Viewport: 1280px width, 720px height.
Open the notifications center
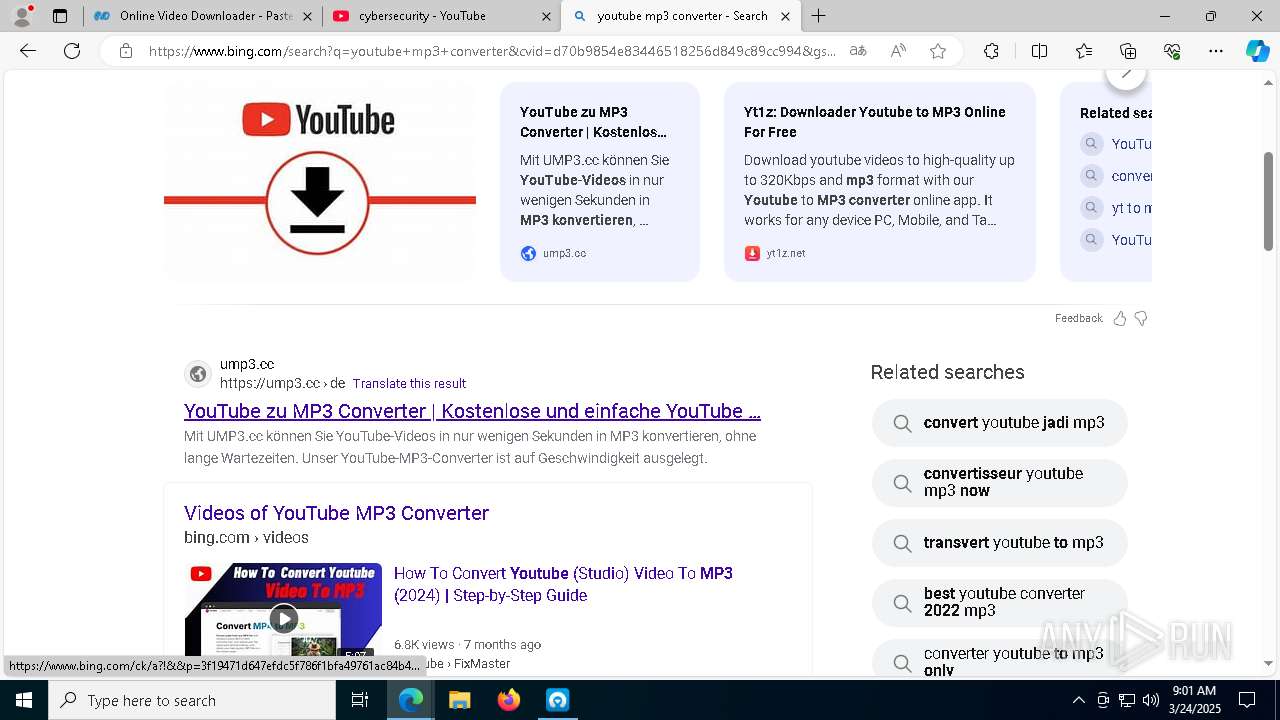[x=1247, y=700]
